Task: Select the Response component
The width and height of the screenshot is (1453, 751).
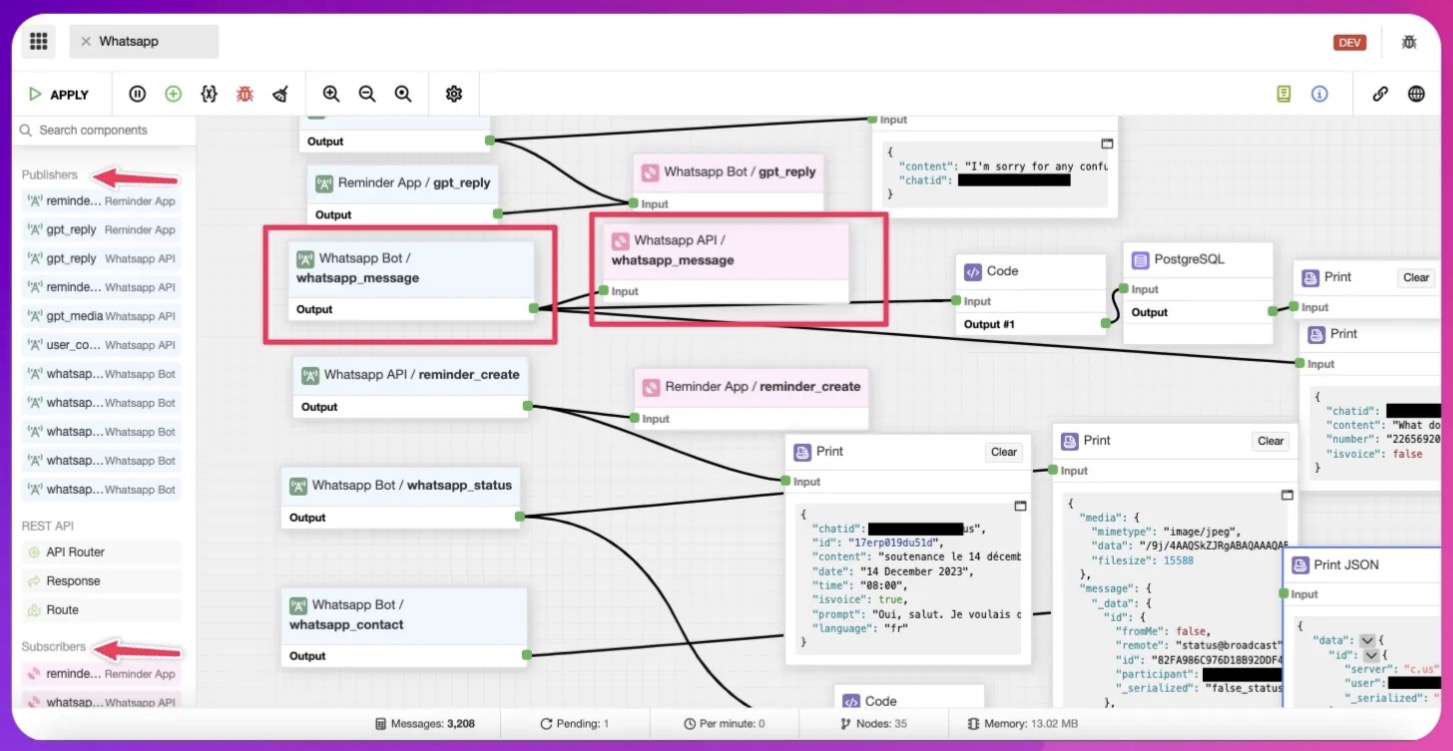Action: pos(102,581)
